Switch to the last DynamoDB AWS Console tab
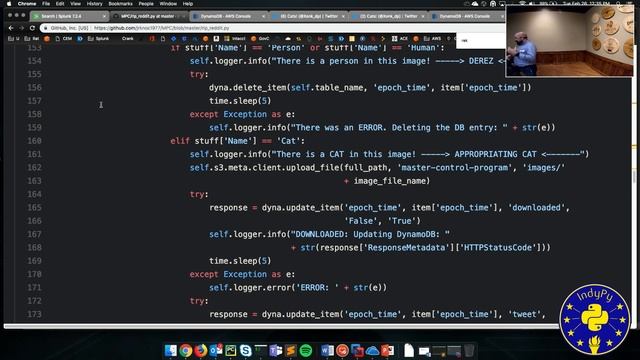This screenshot has height=360, width=640. (467, 16)
